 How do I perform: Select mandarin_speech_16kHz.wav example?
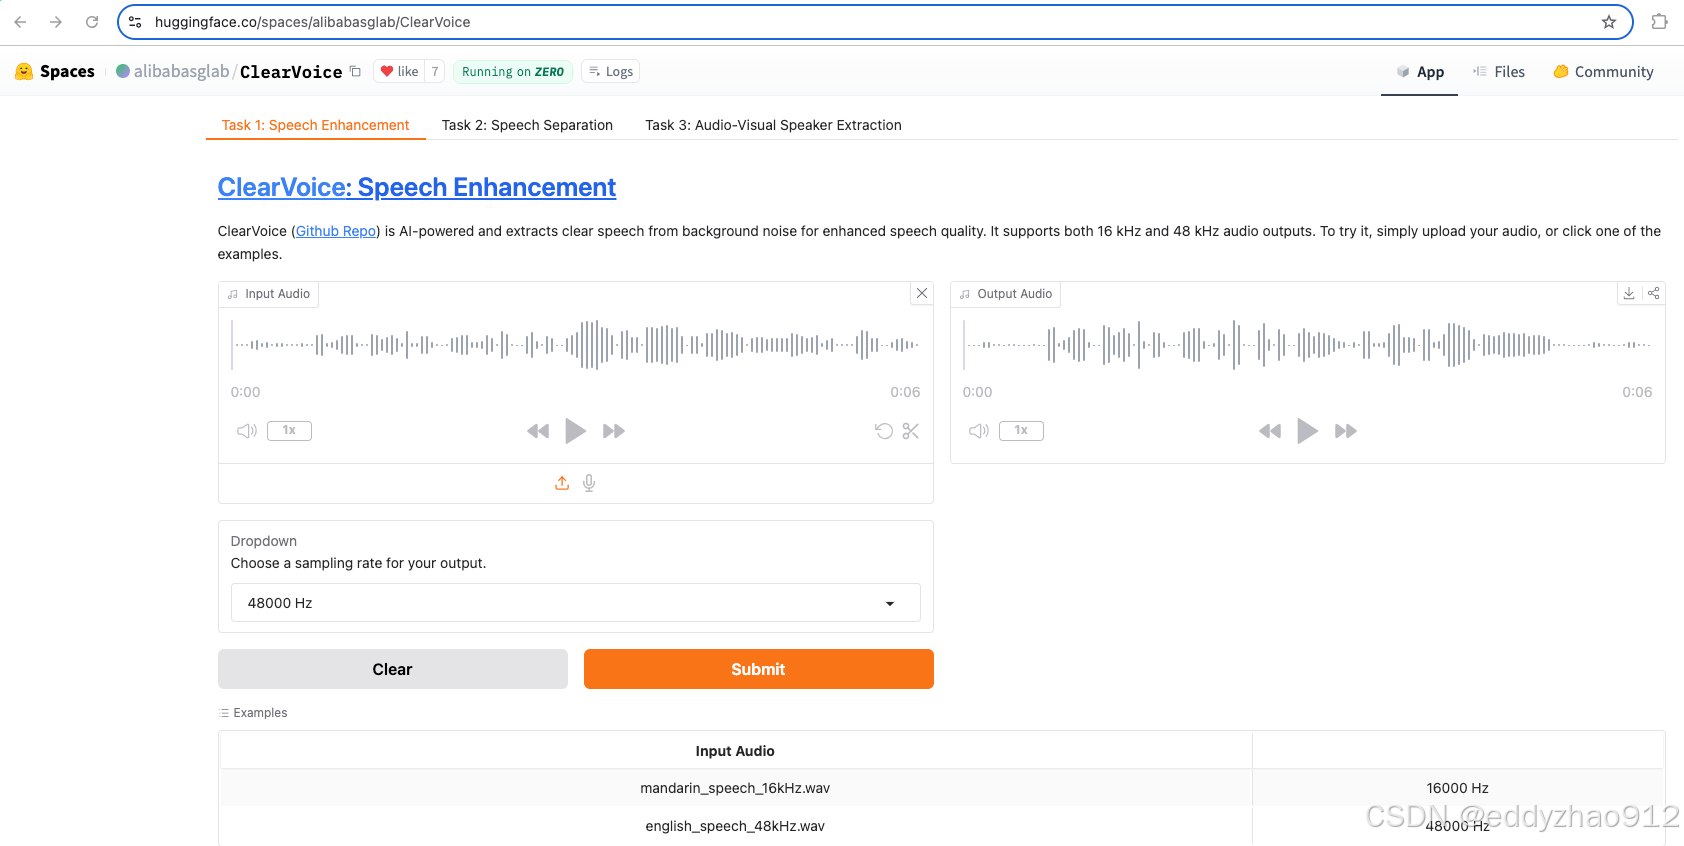(735, 788)
